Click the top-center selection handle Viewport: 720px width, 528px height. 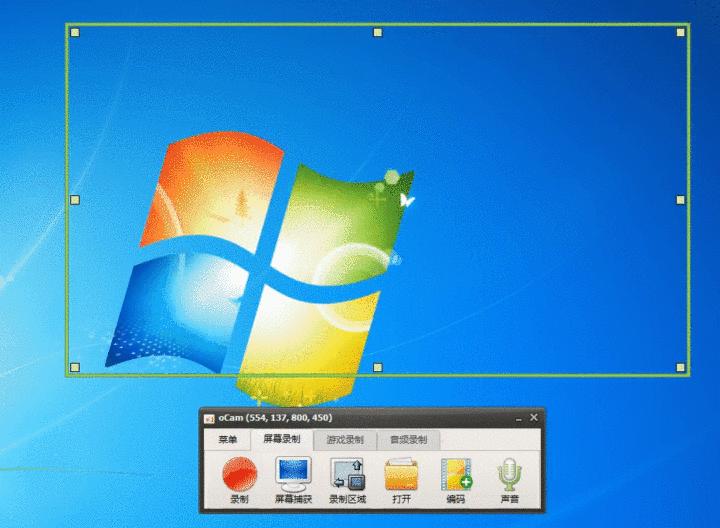pyautogui.click(x=377, y=33)
